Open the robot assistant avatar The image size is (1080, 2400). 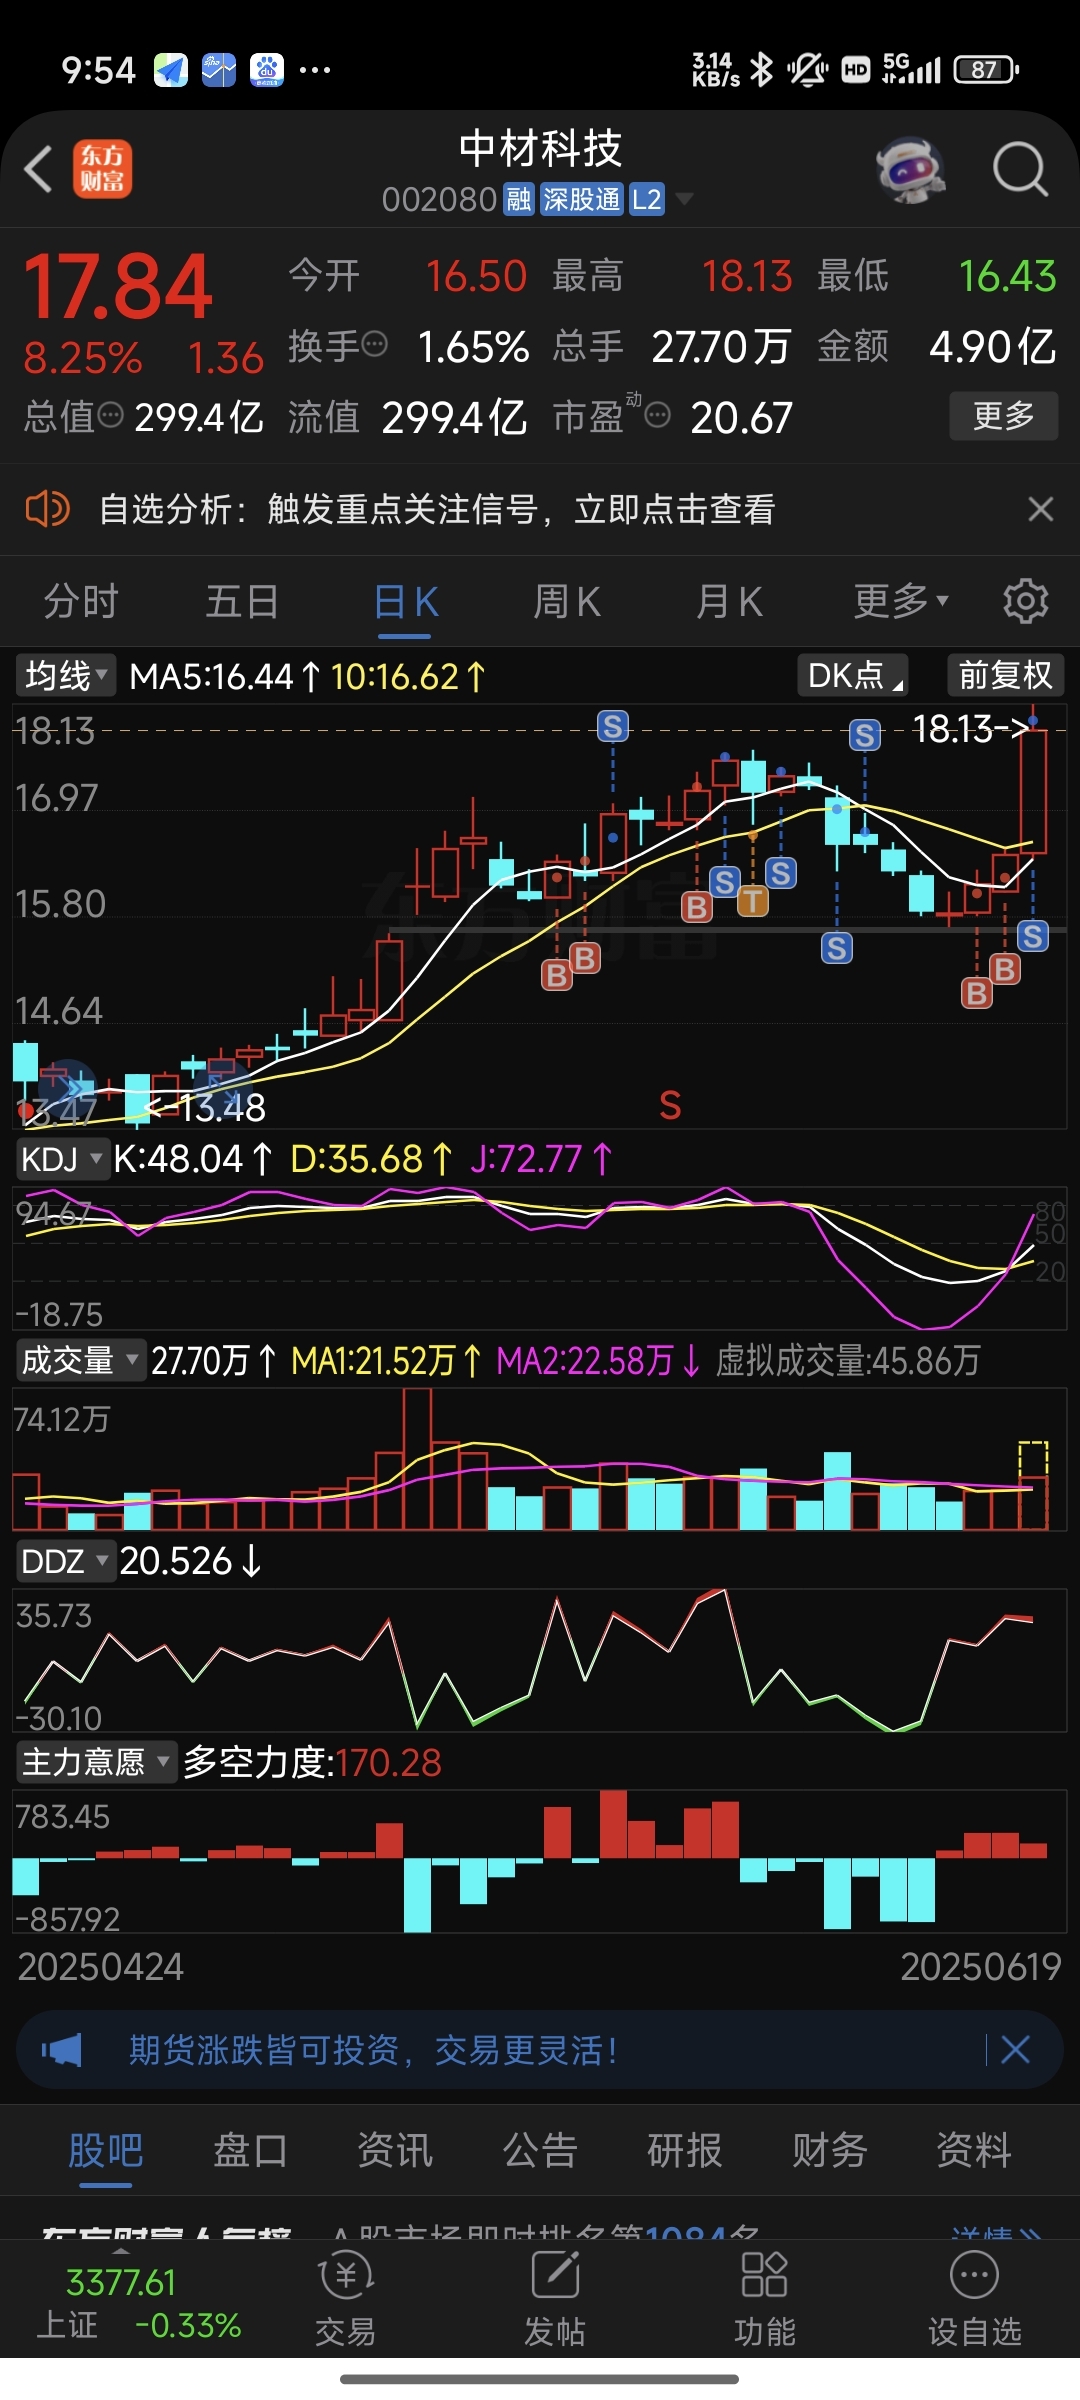[911, 169]
